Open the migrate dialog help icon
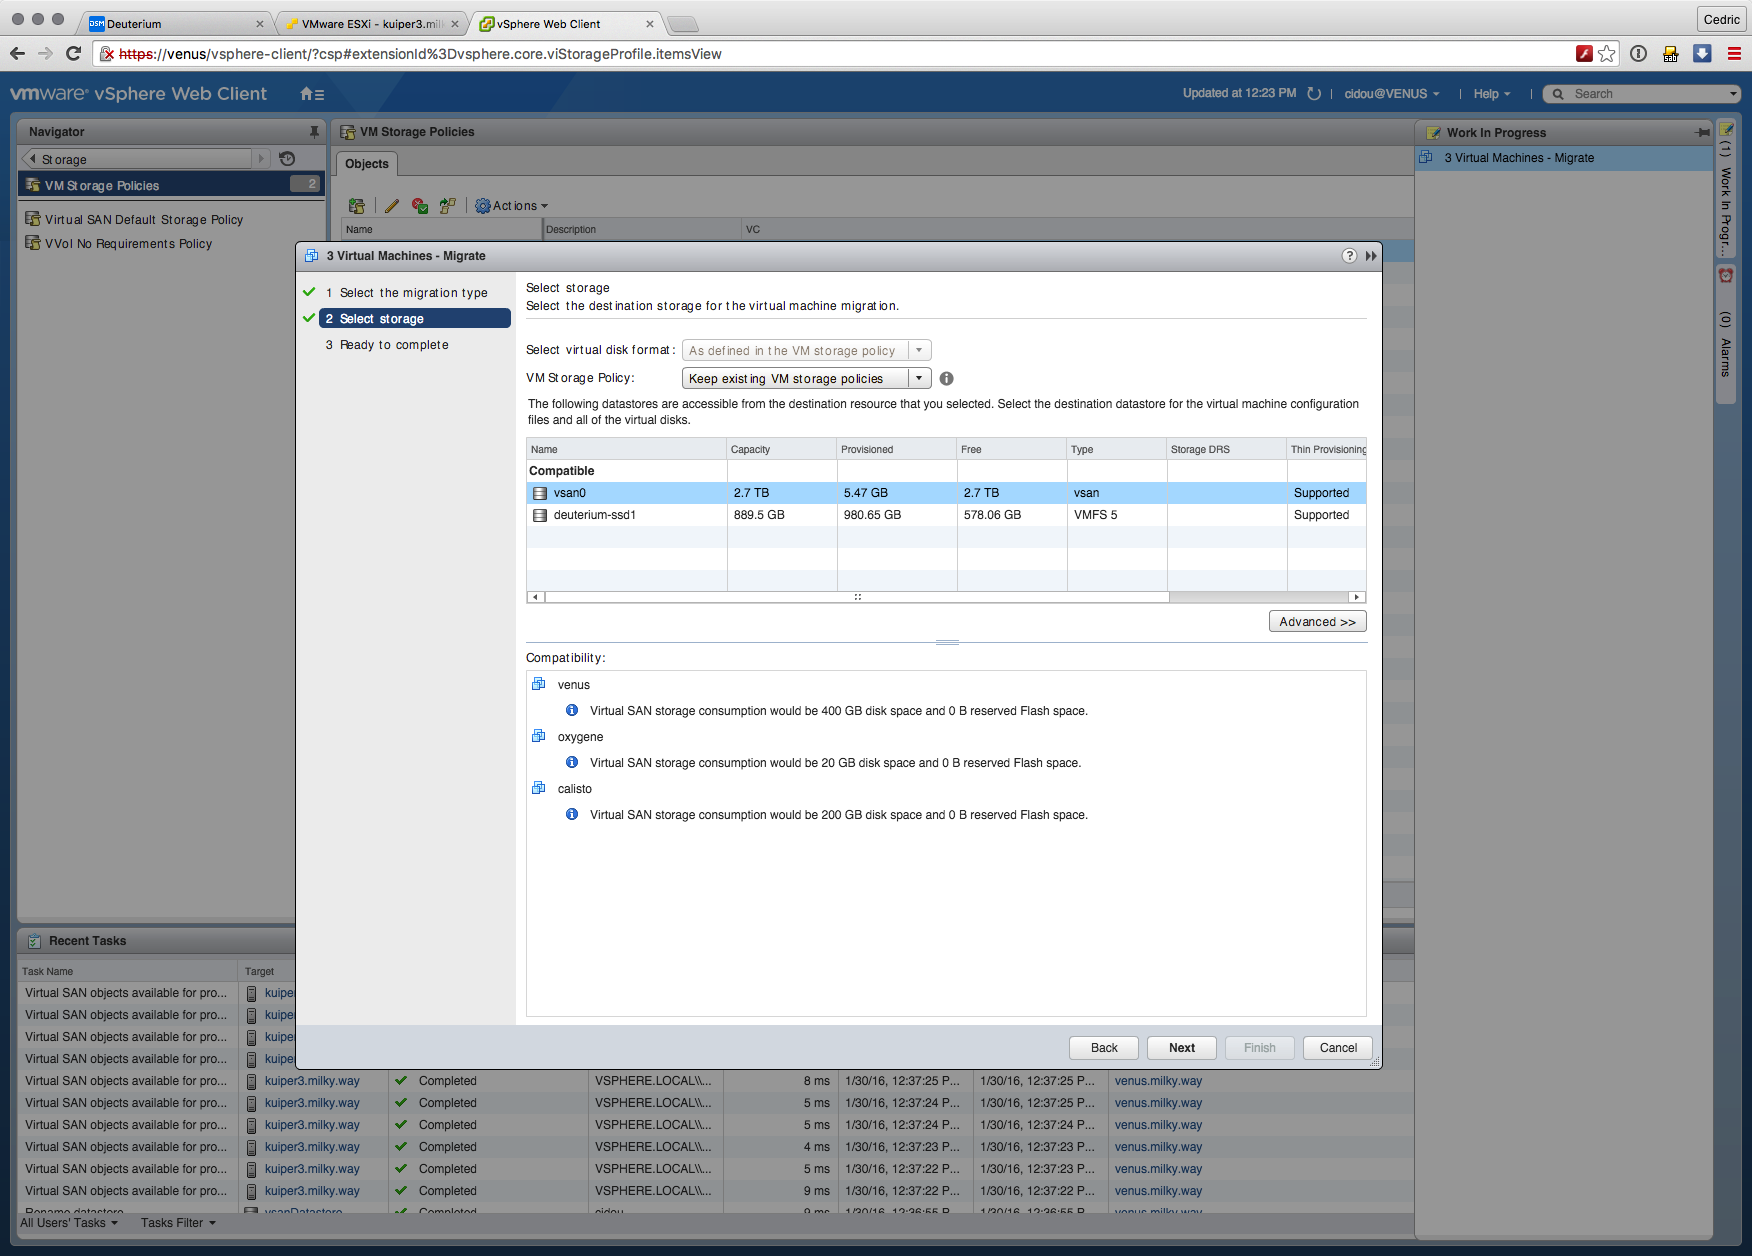 click(1349, 256)
